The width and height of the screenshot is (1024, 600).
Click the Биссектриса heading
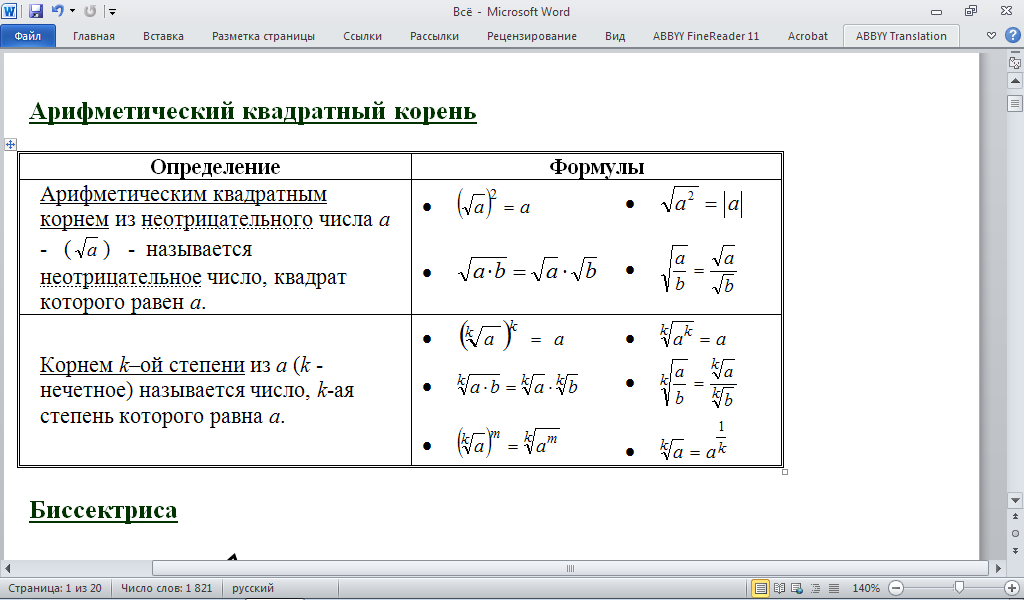(x=103, y=510)
